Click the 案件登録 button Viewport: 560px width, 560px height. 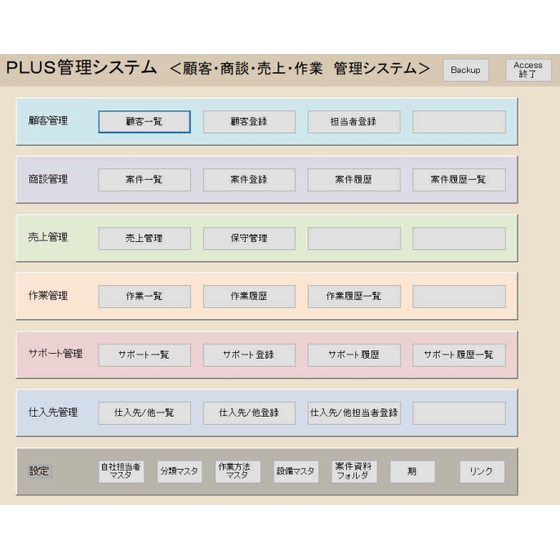[x=249, y=180]
